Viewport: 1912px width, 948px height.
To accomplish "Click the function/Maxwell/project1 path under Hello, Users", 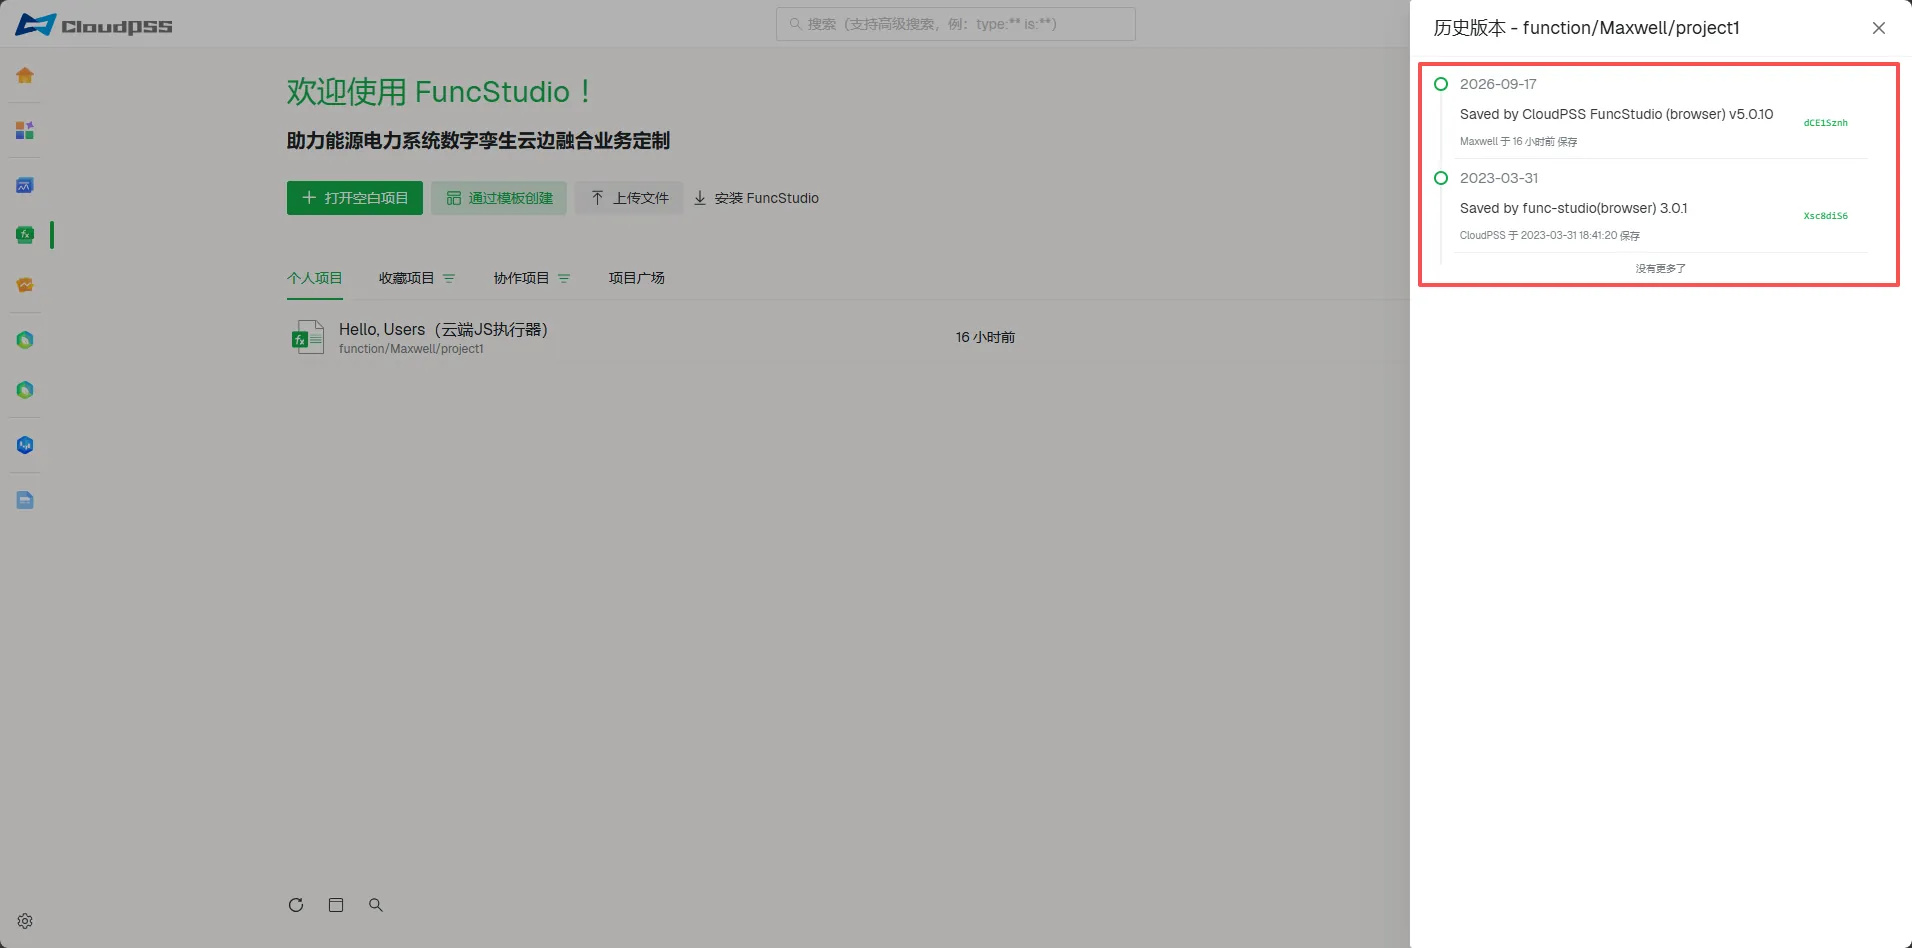I will point(411,349).
